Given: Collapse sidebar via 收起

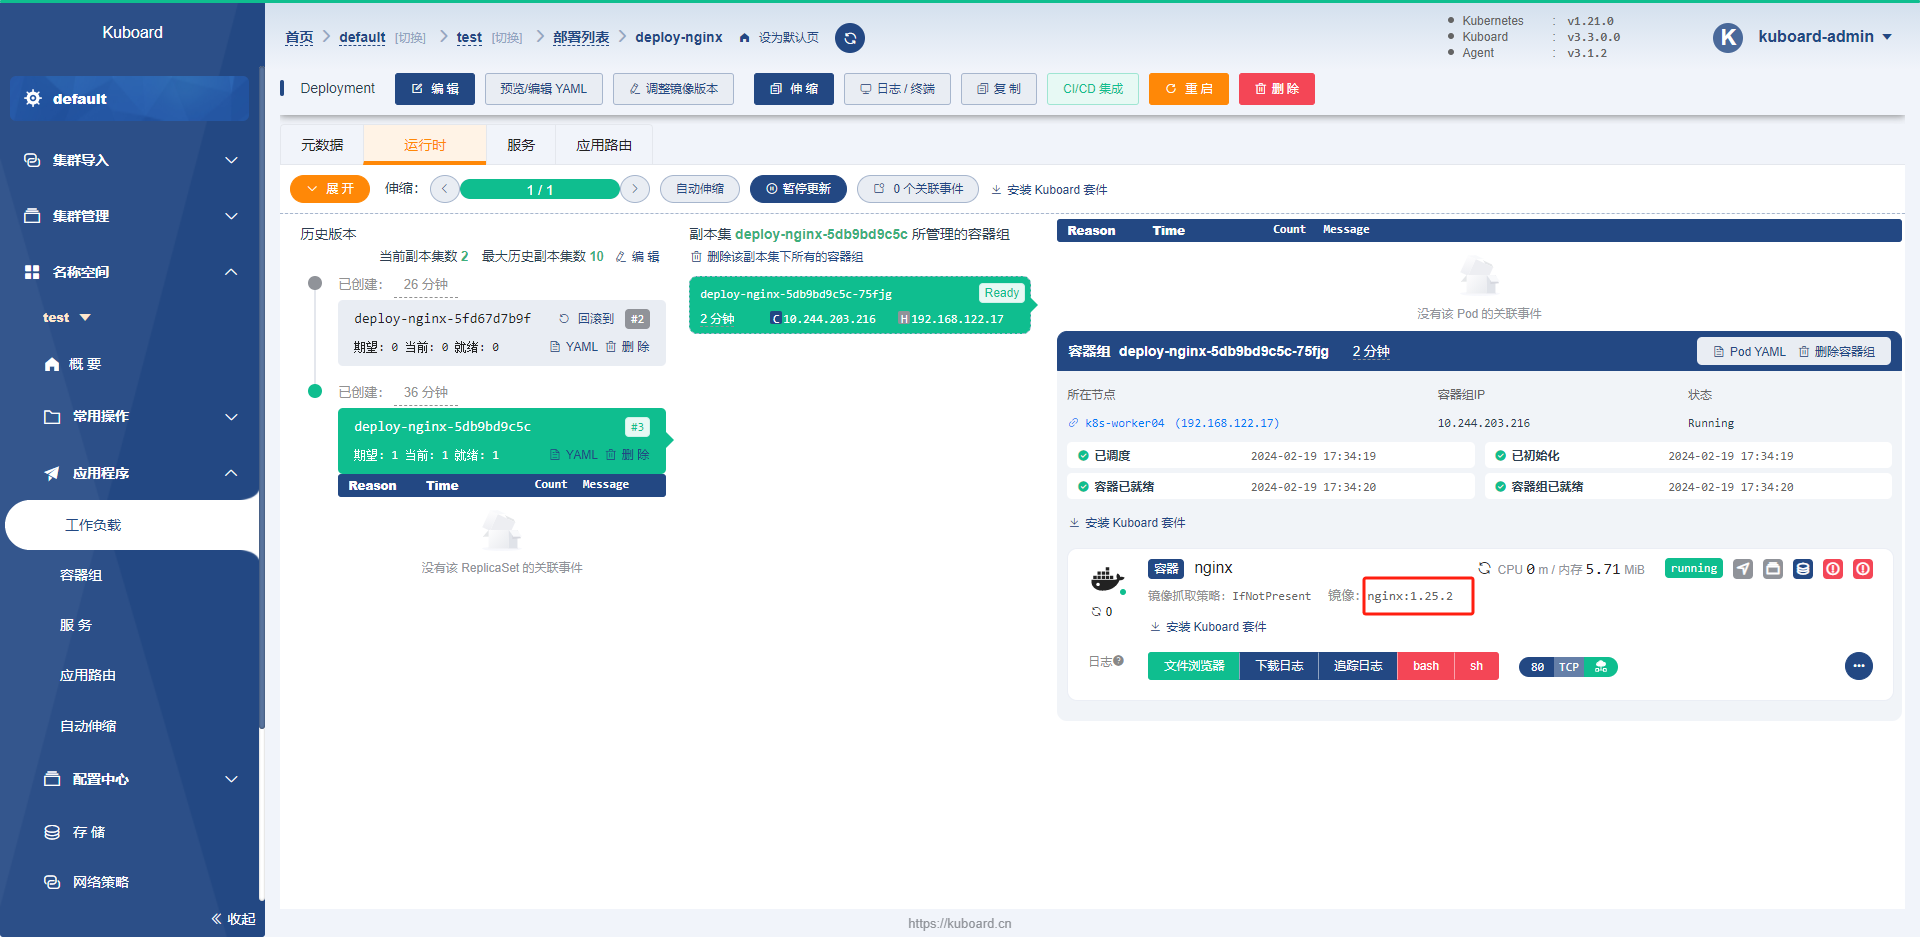Looking at the screenshot, I should click(233, 919).
